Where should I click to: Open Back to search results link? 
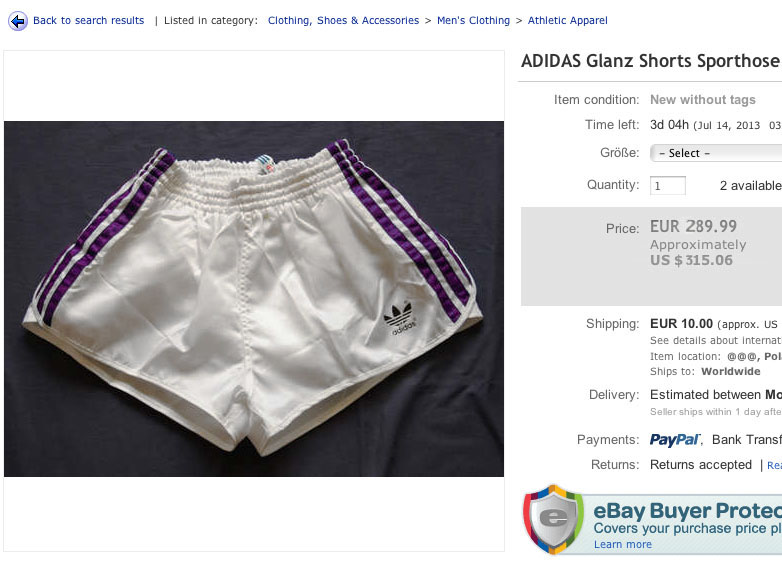coord(88,20)
